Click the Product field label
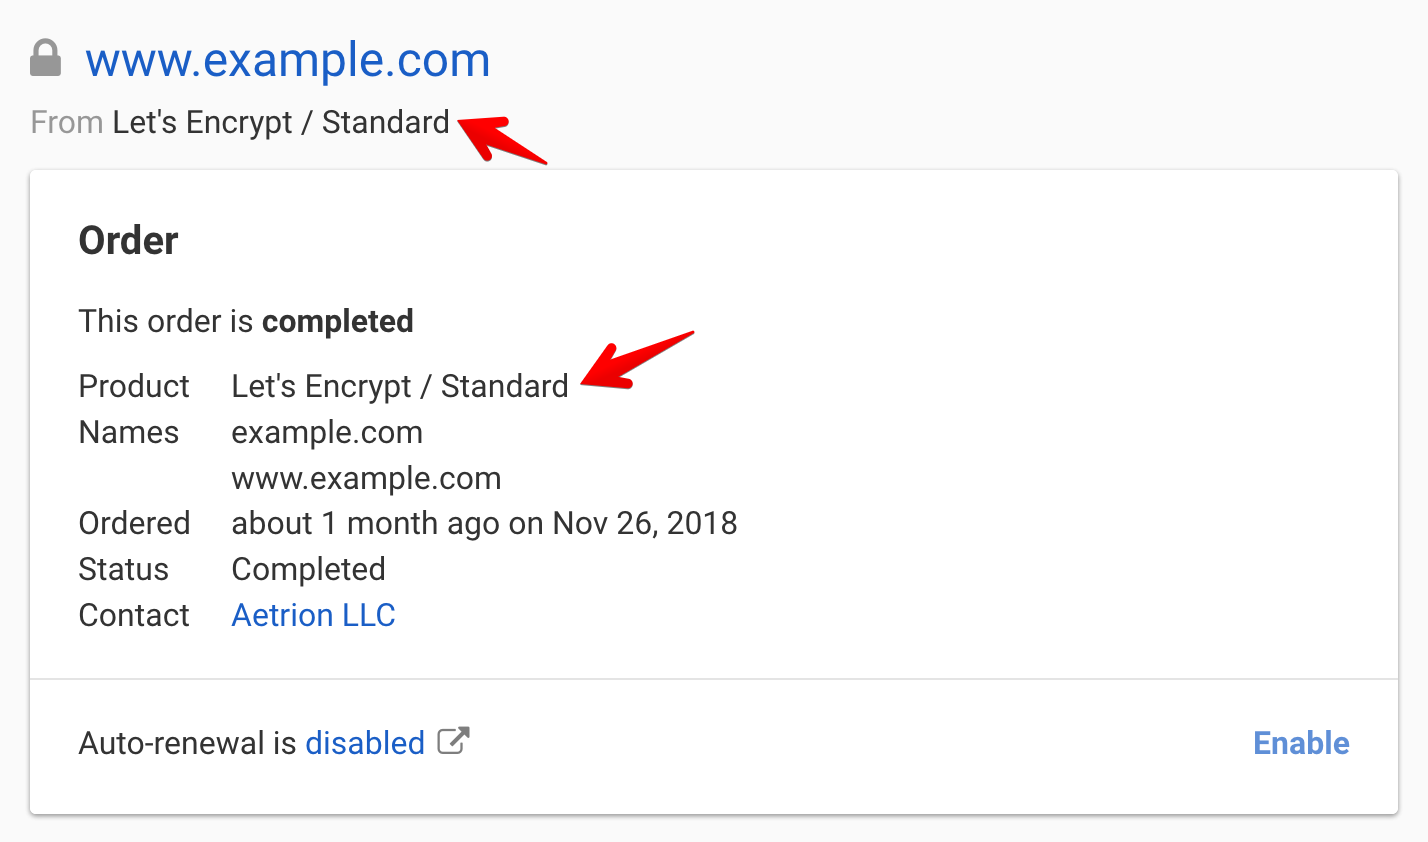 pyautogui.click(x=134, y=386)
